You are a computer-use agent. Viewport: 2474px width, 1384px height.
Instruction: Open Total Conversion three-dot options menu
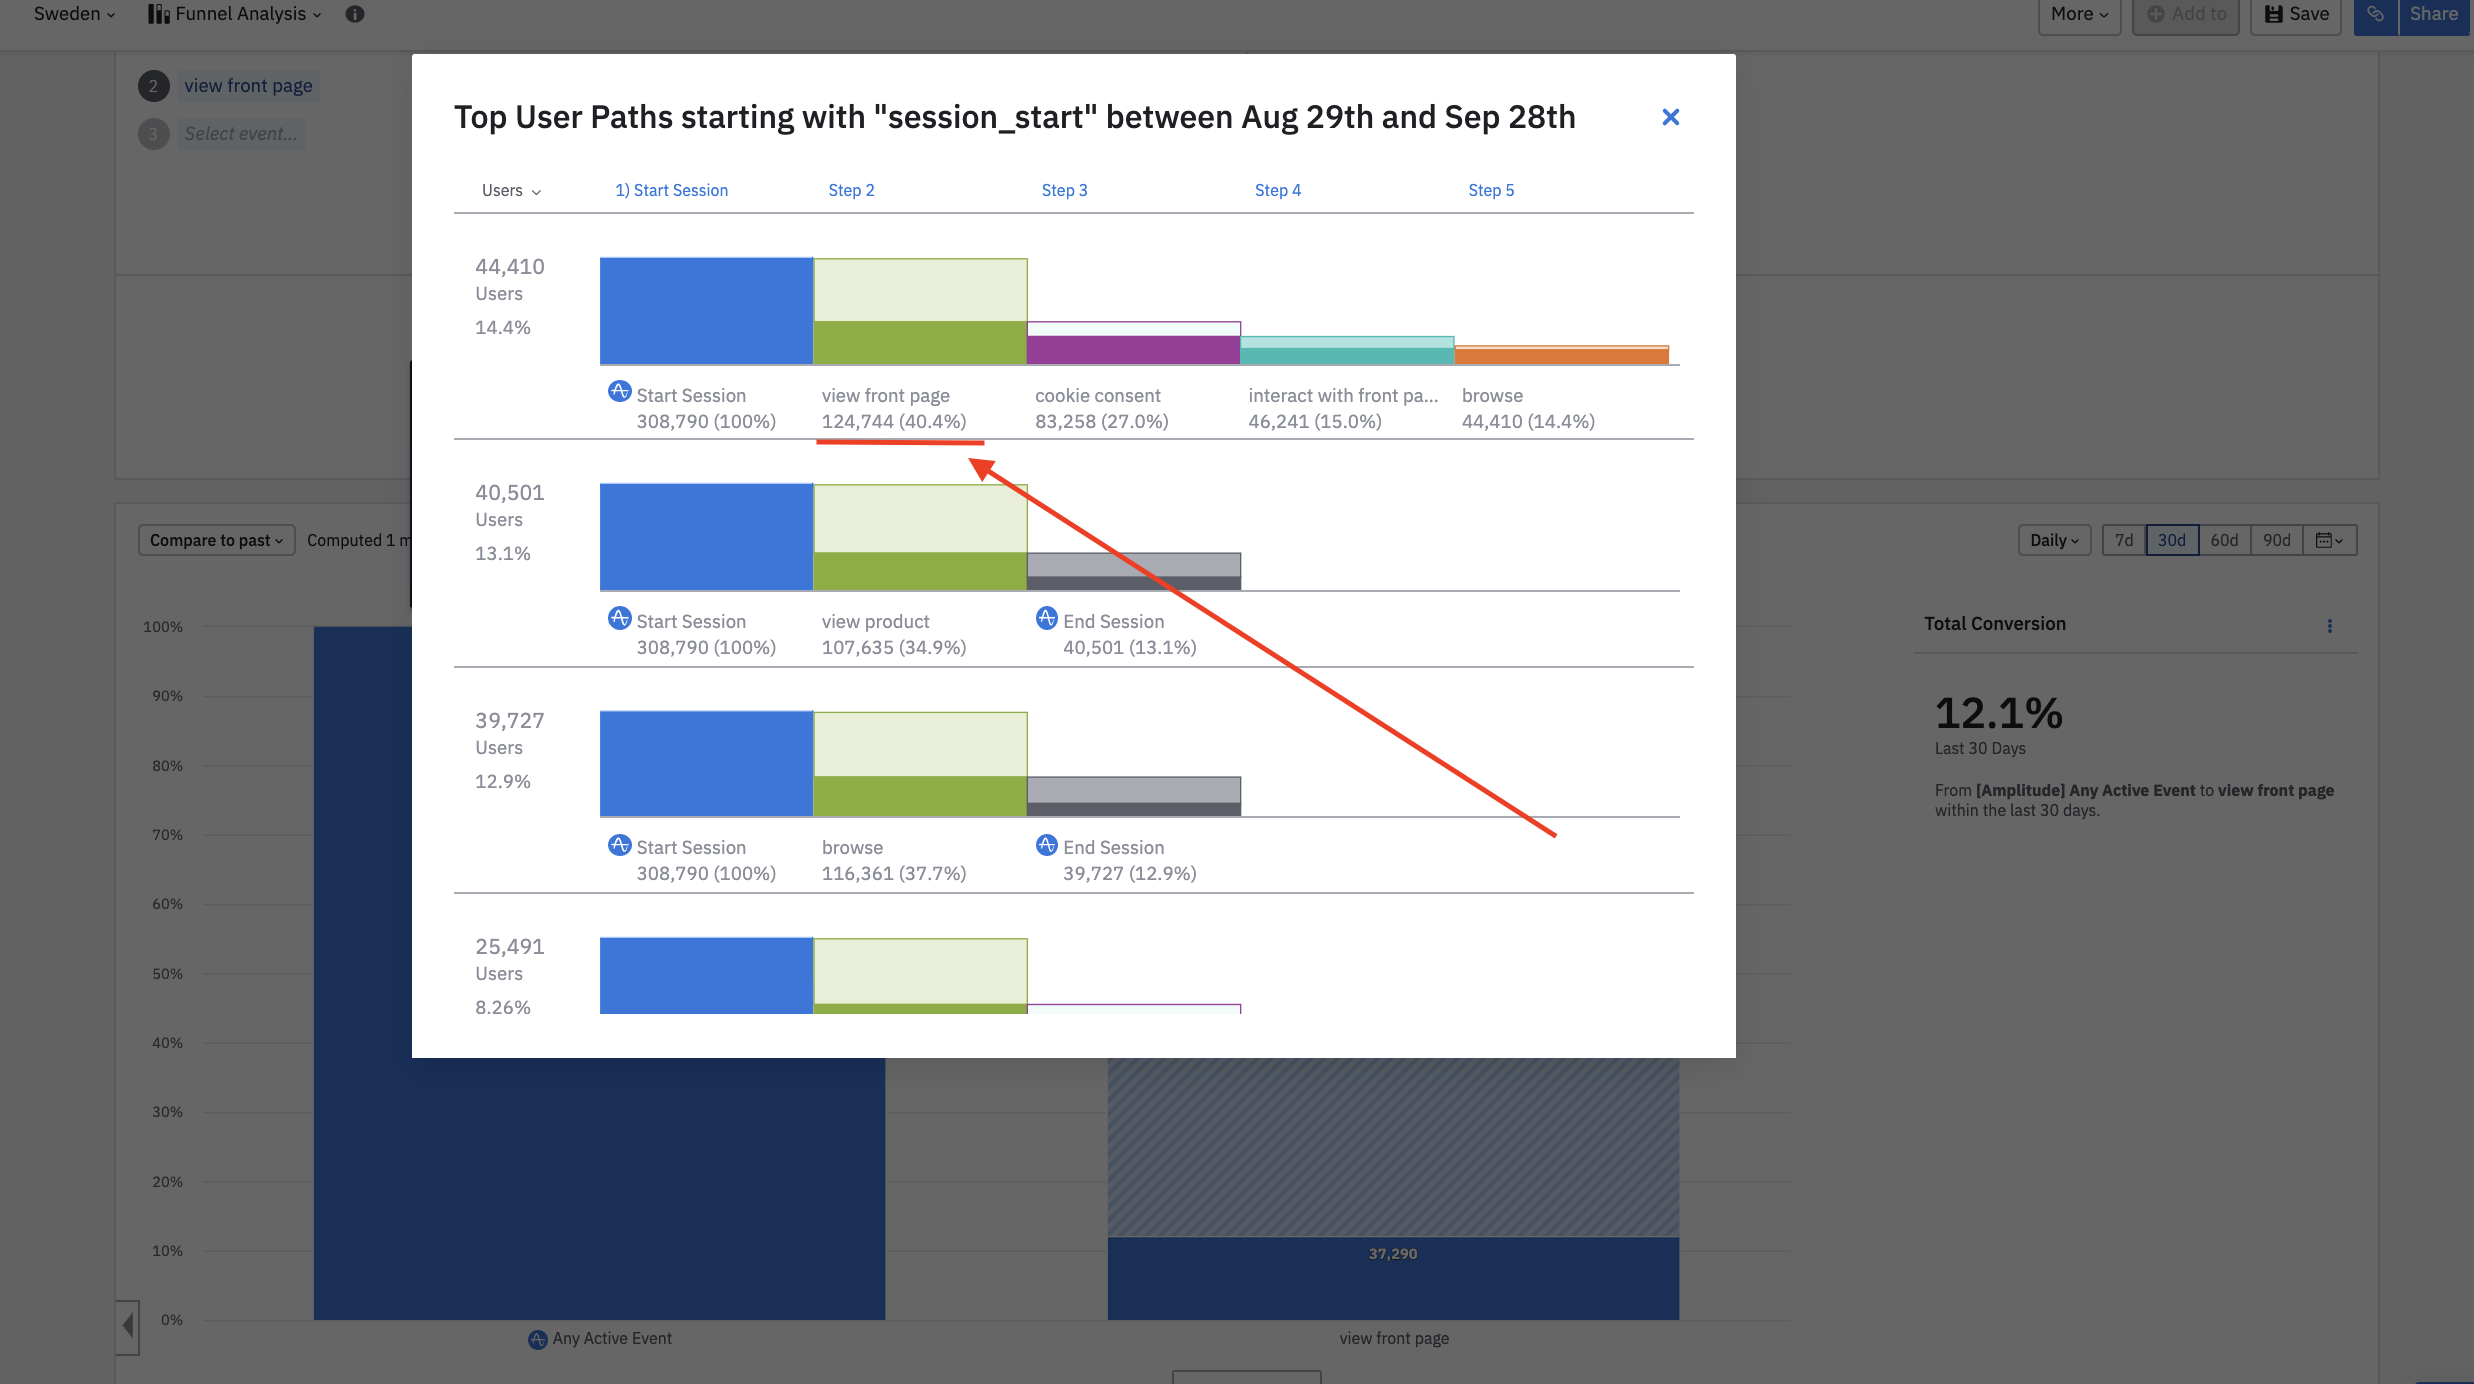click(x=2329, y=626)
